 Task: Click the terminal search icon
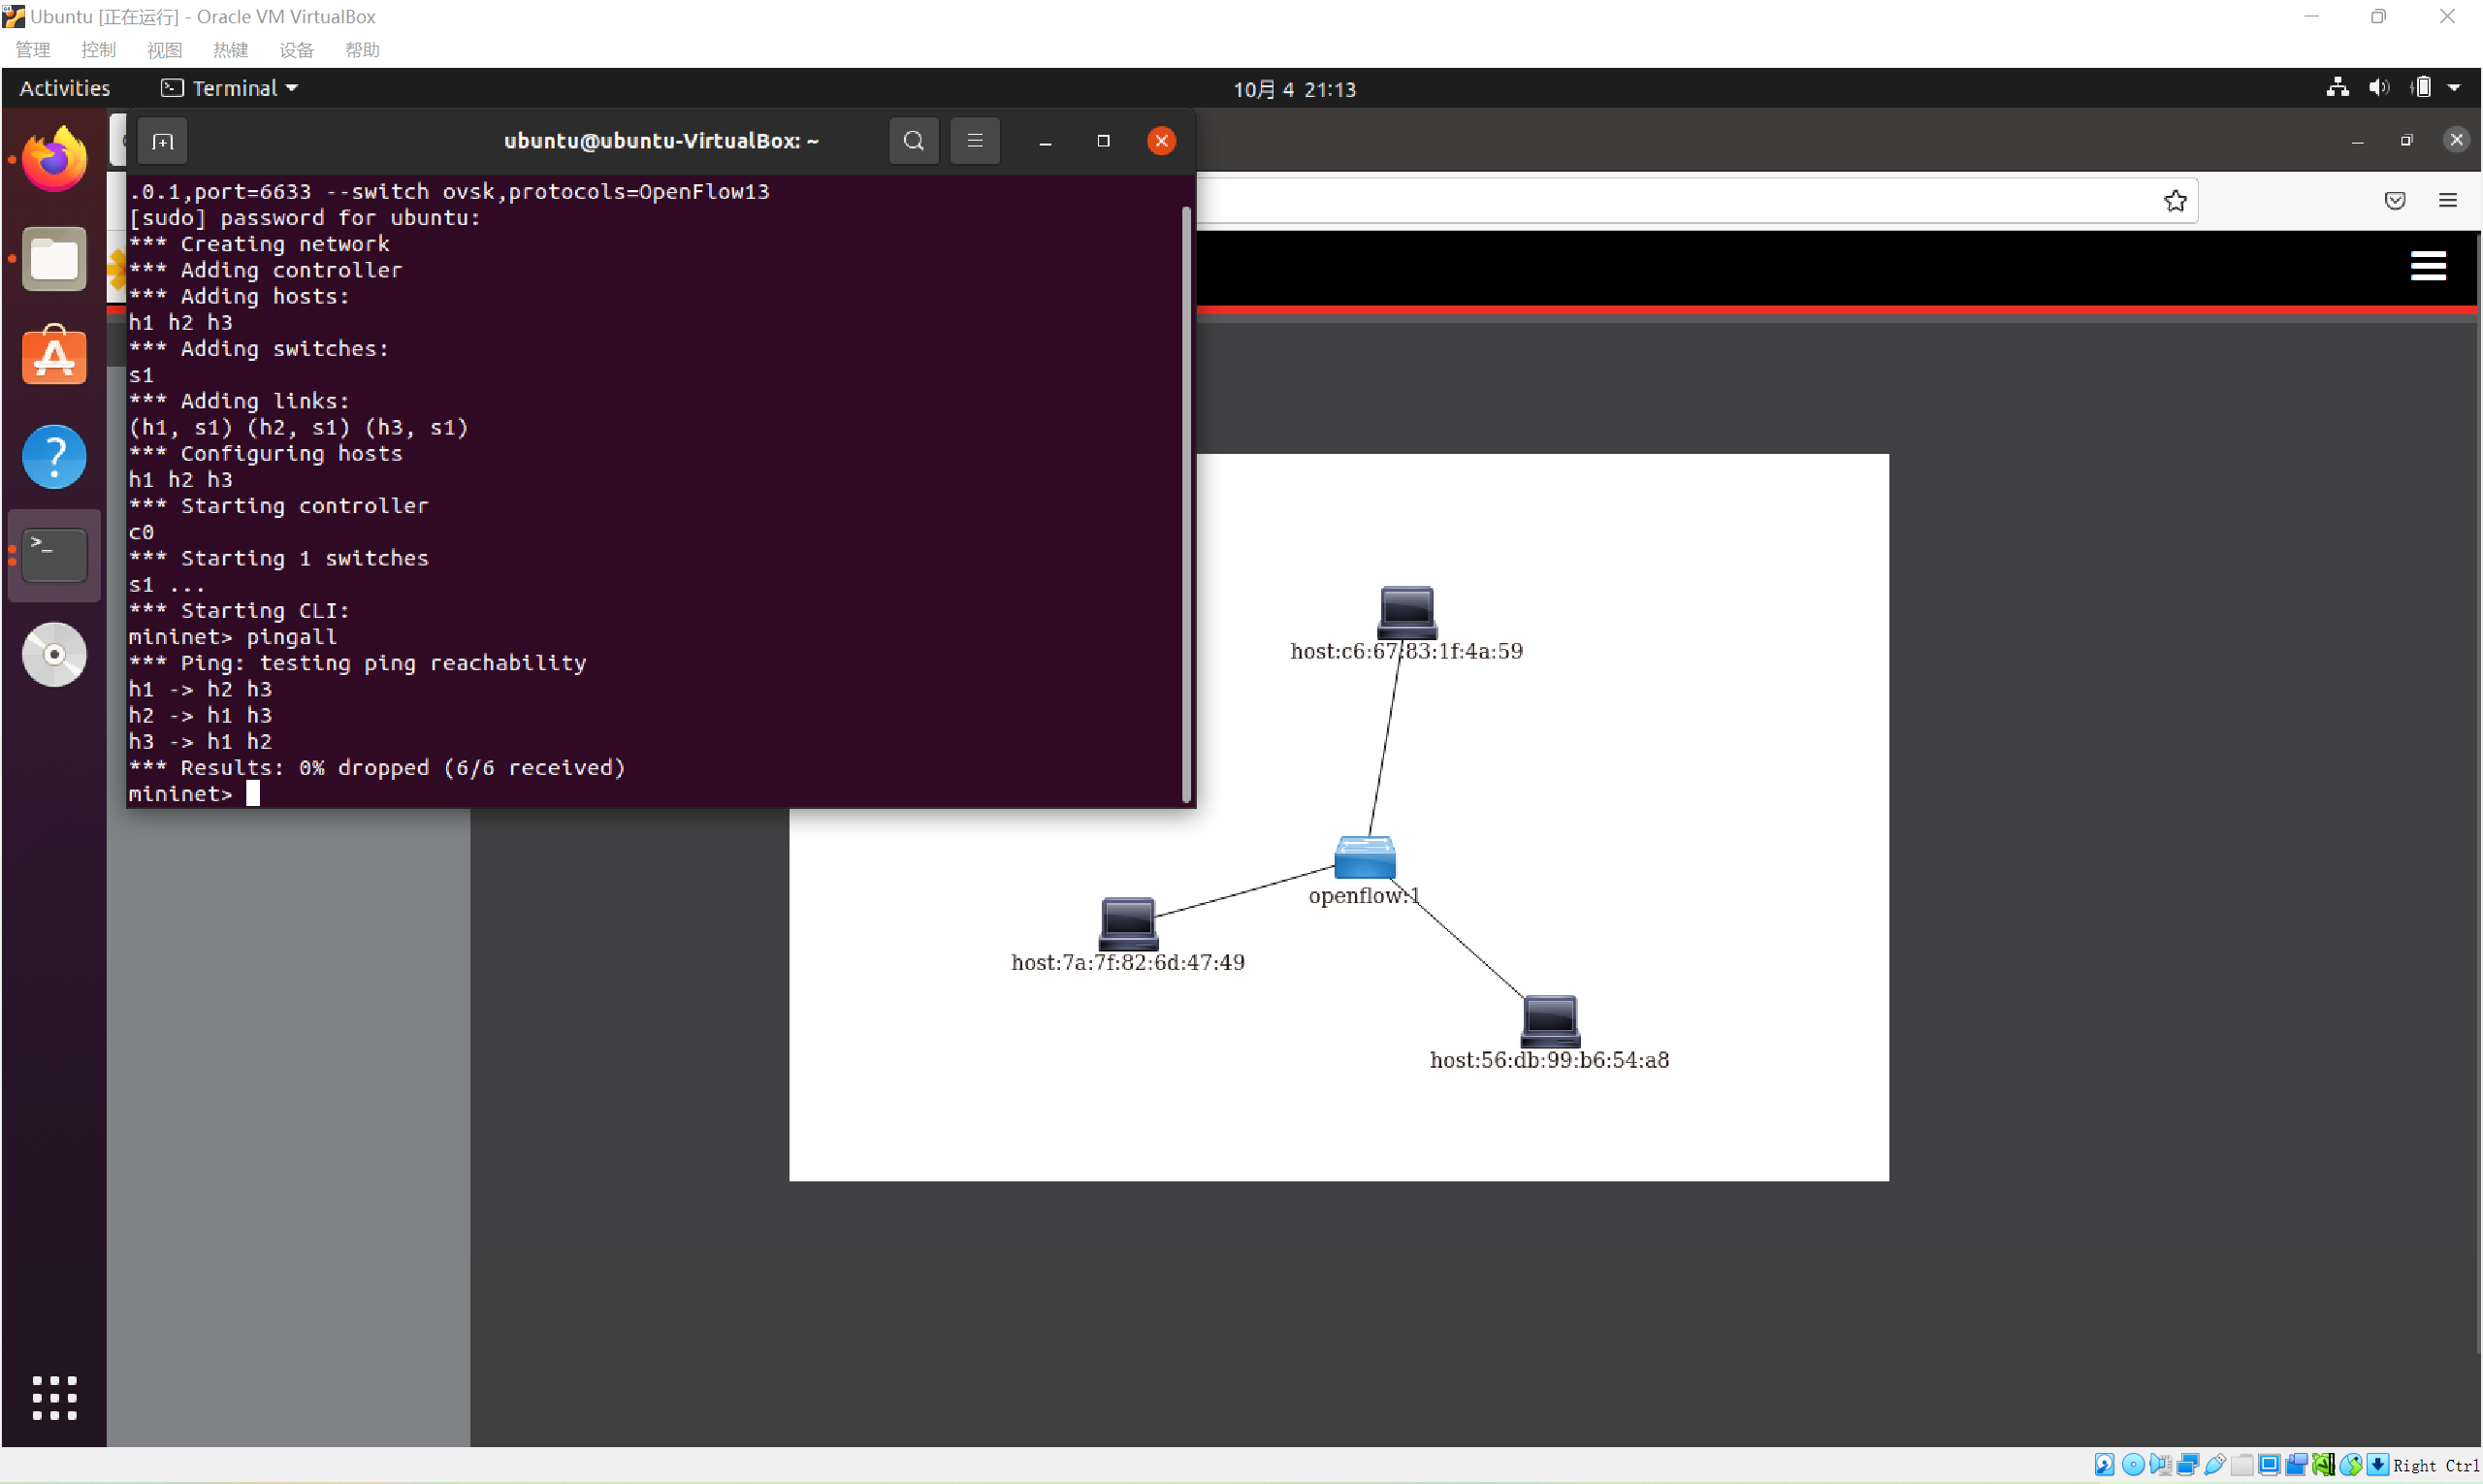point(913,141)
